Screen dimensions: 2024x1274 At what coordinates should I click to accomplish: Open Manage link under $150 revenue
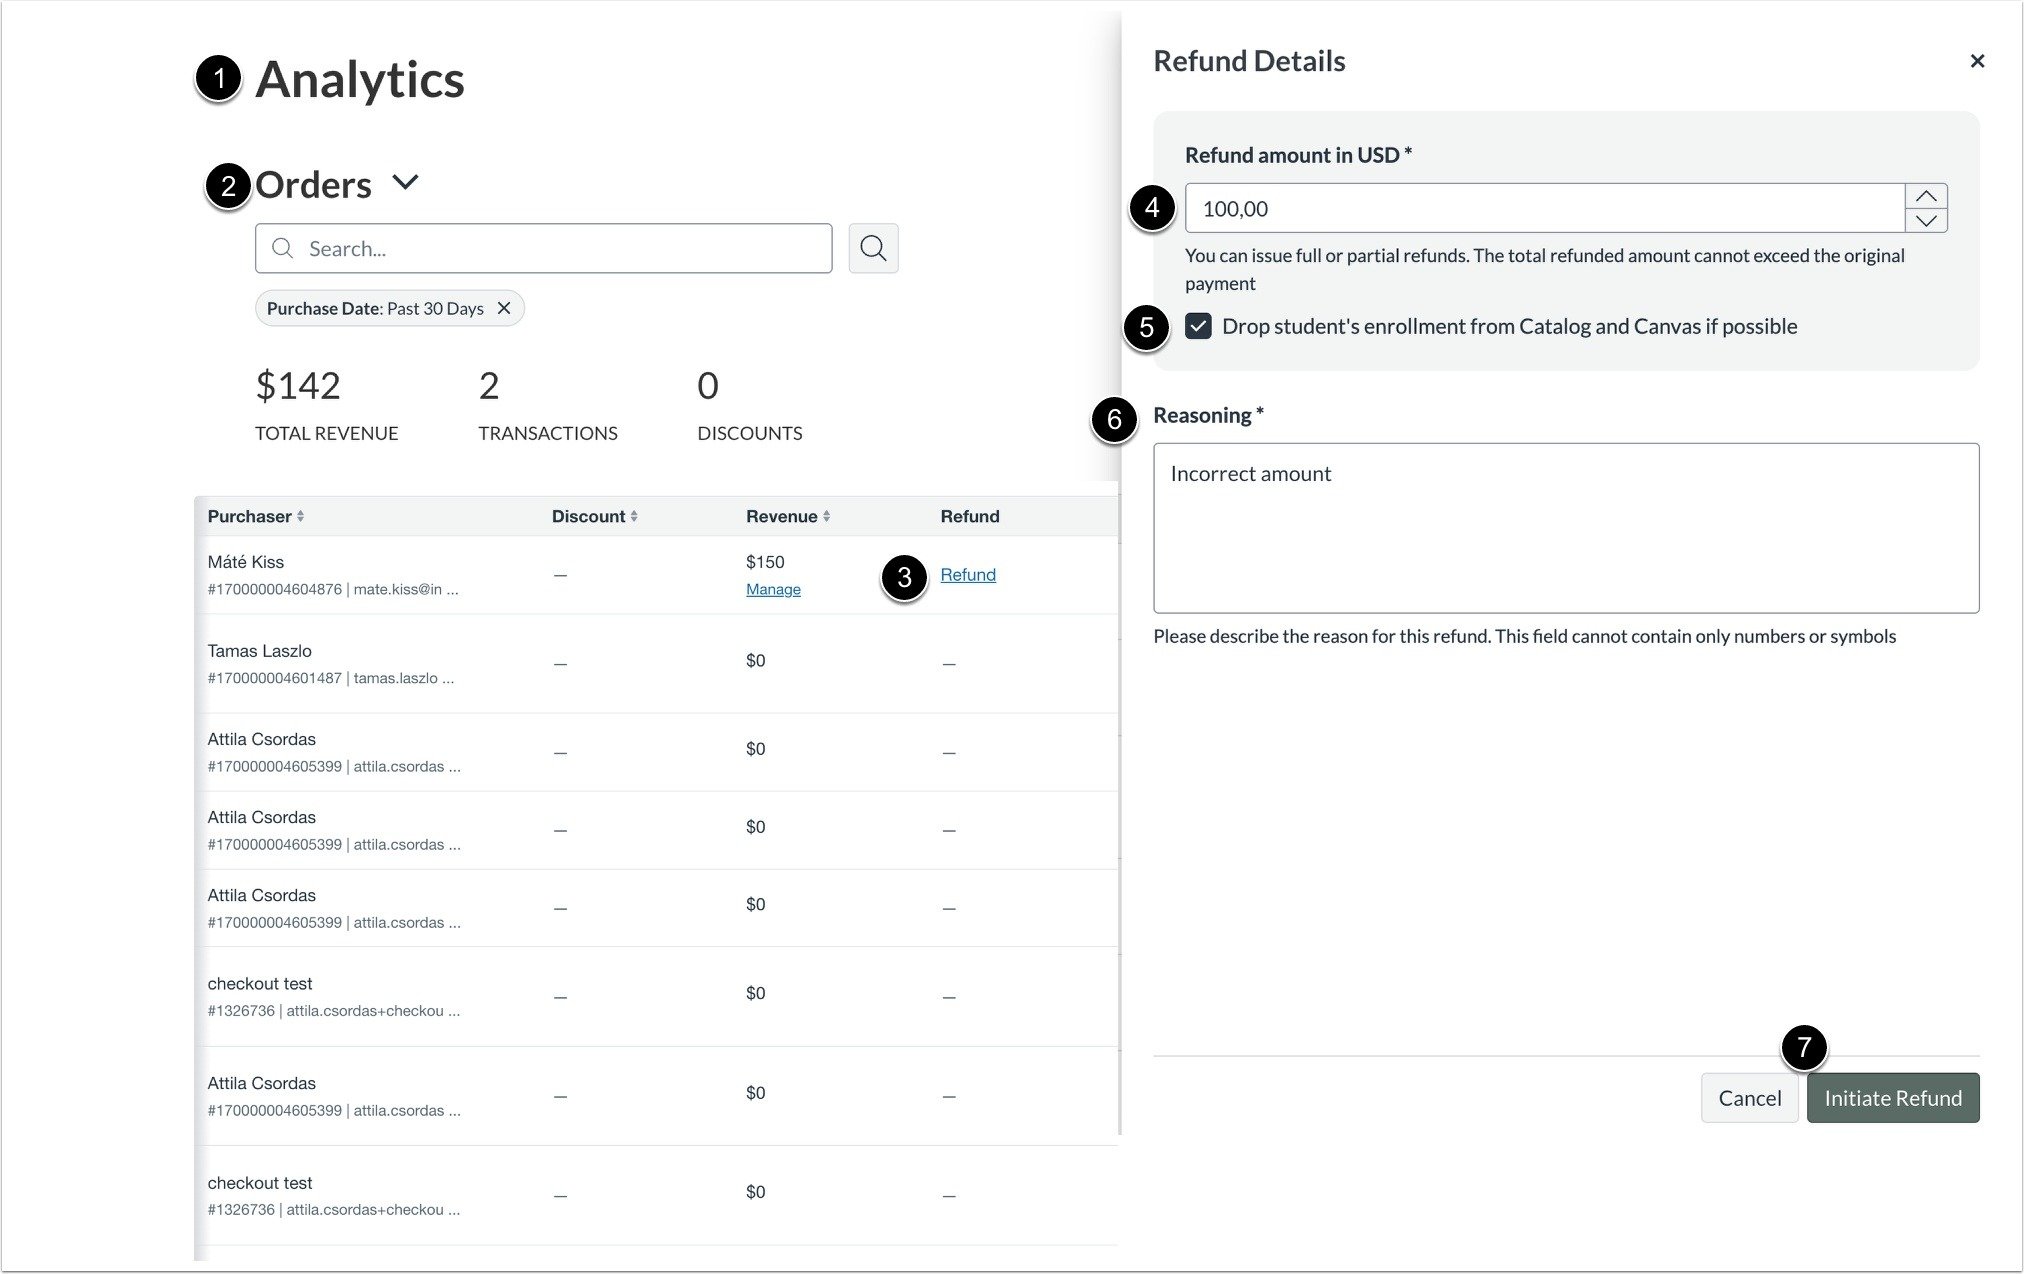click(x=773, y=590)
